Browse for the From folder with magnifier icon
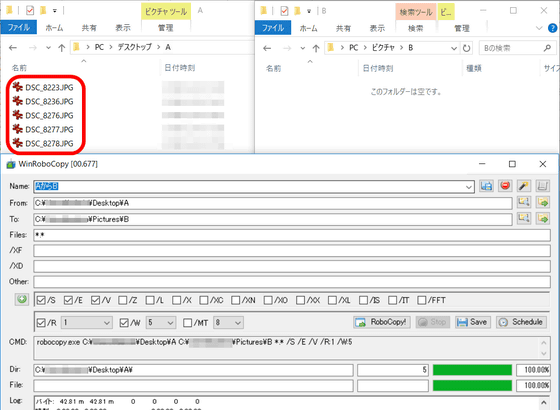This screenshot has height=410, width=560. [x=524, y=202]
